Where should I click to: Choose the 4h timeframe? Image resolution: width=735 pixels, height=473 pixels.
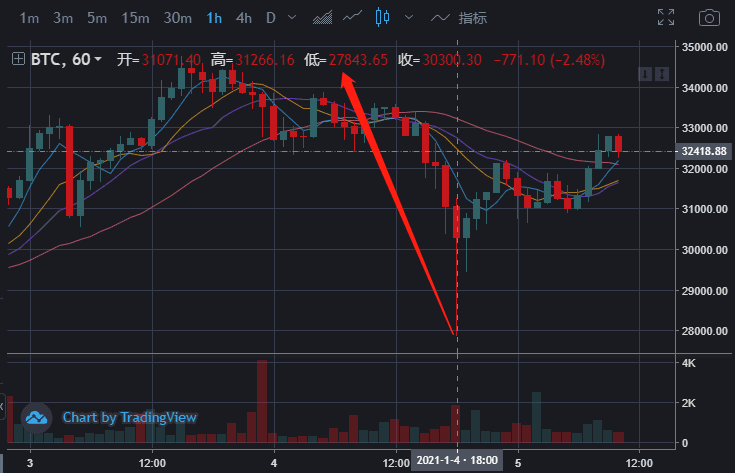click(x=244, y=18)
